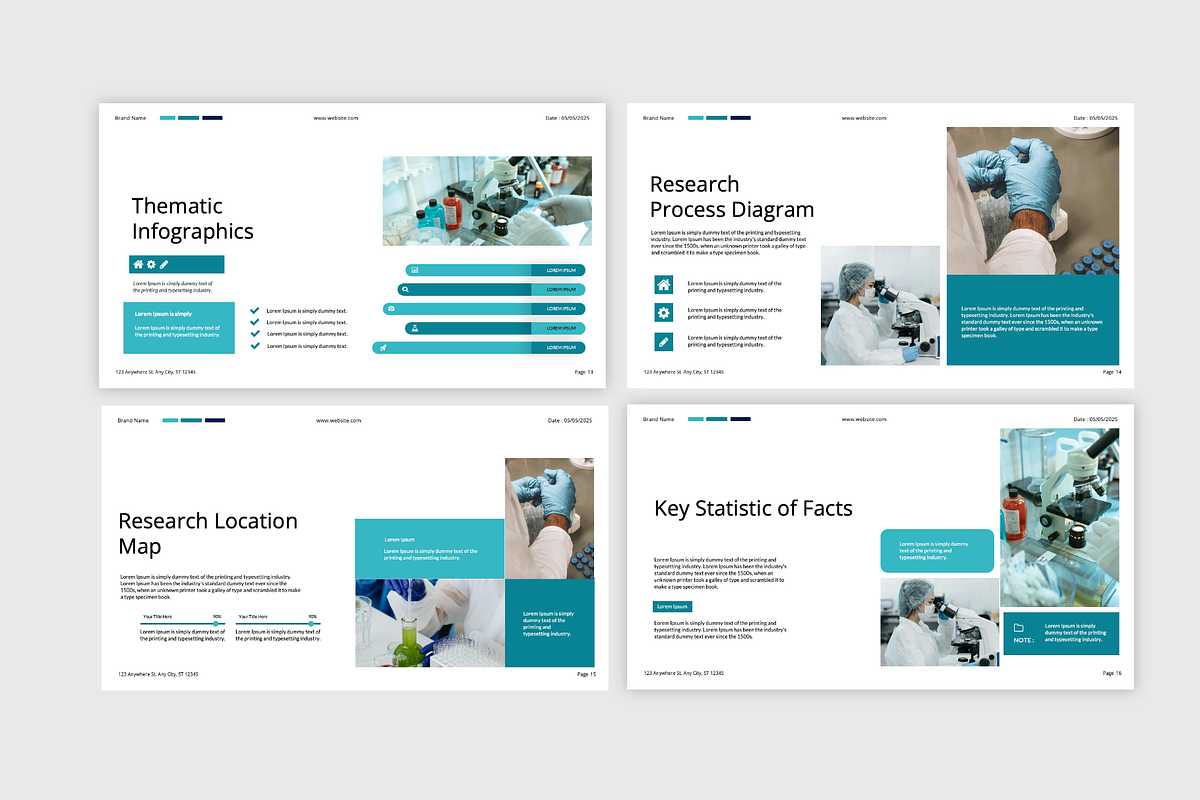
Task: Click 'Date : 05/05/2025' on the page 14 slide
Action: (1096, 118)
